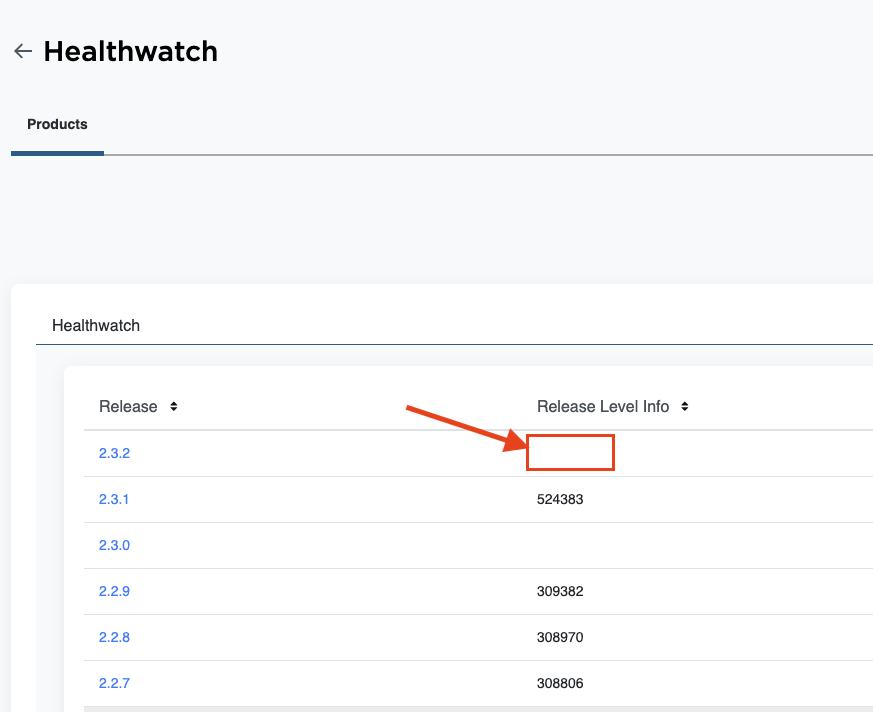873x712 pixels.
Task: Click the 309382 release level value
Action: [x=560, y=591]
